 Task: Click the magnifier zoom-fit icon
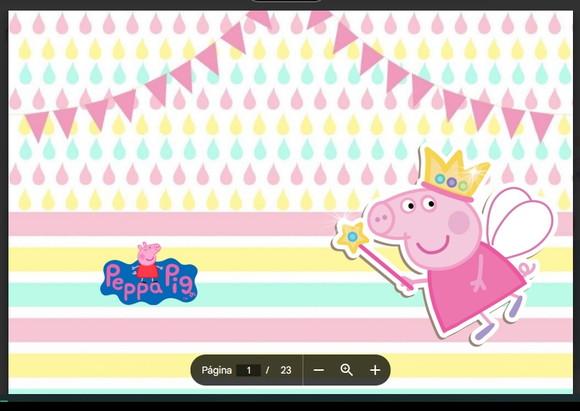click(347, 370)
